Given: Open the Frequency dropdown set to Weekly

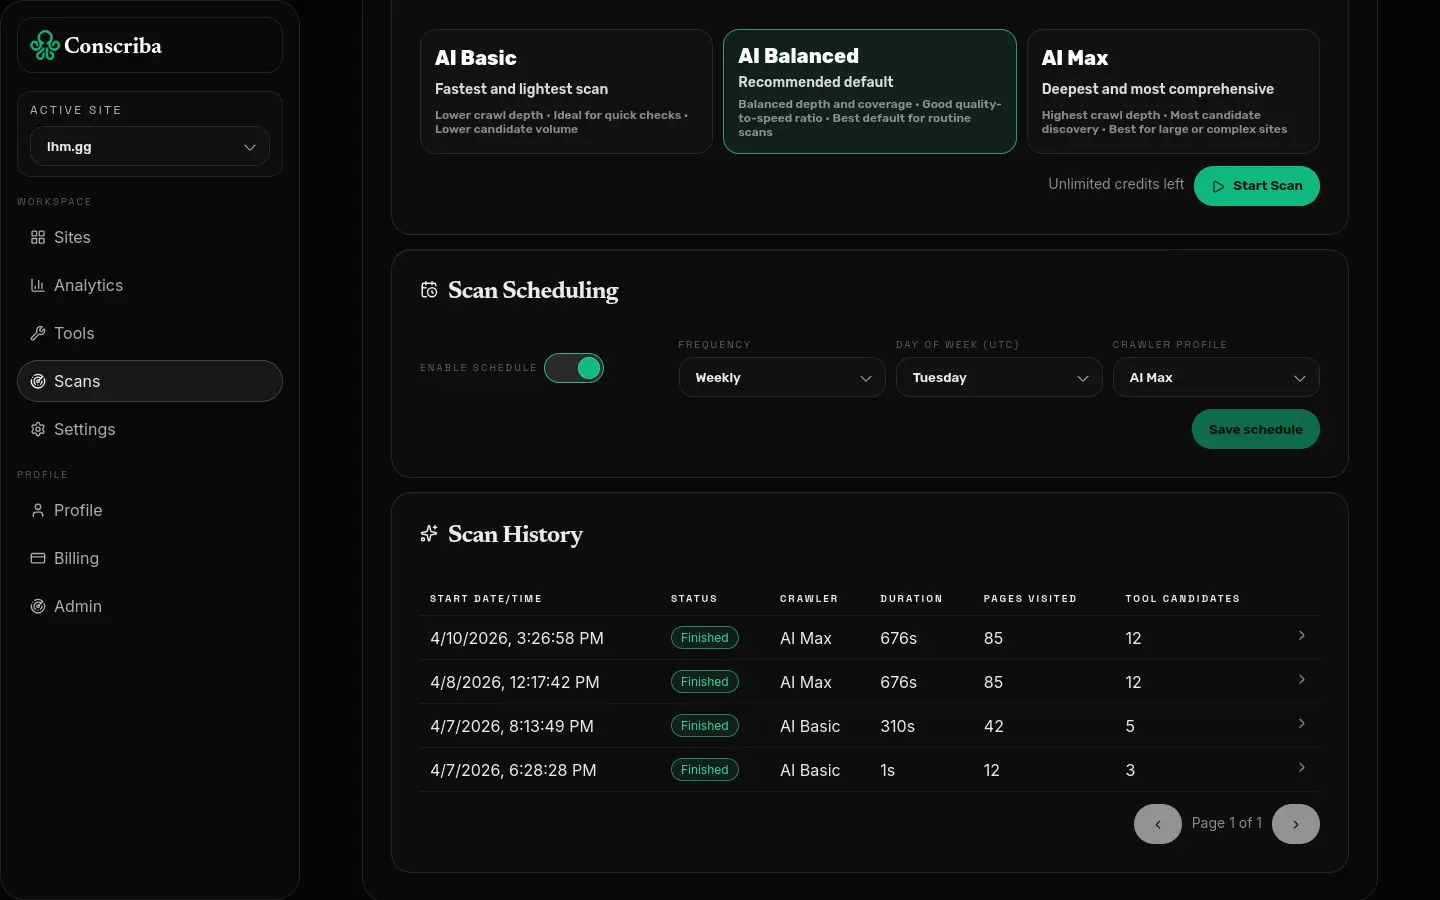Looking at the screenshot, I should pyautogui.click(x=781, y=378).
